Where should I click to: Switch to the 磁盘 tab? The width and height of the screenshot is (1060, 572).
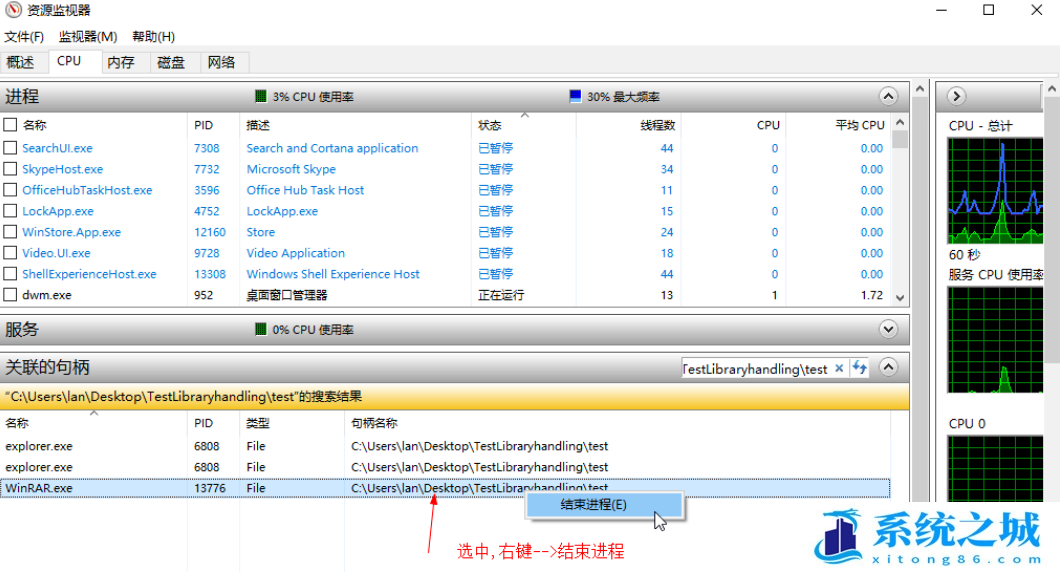pos(171,62)
